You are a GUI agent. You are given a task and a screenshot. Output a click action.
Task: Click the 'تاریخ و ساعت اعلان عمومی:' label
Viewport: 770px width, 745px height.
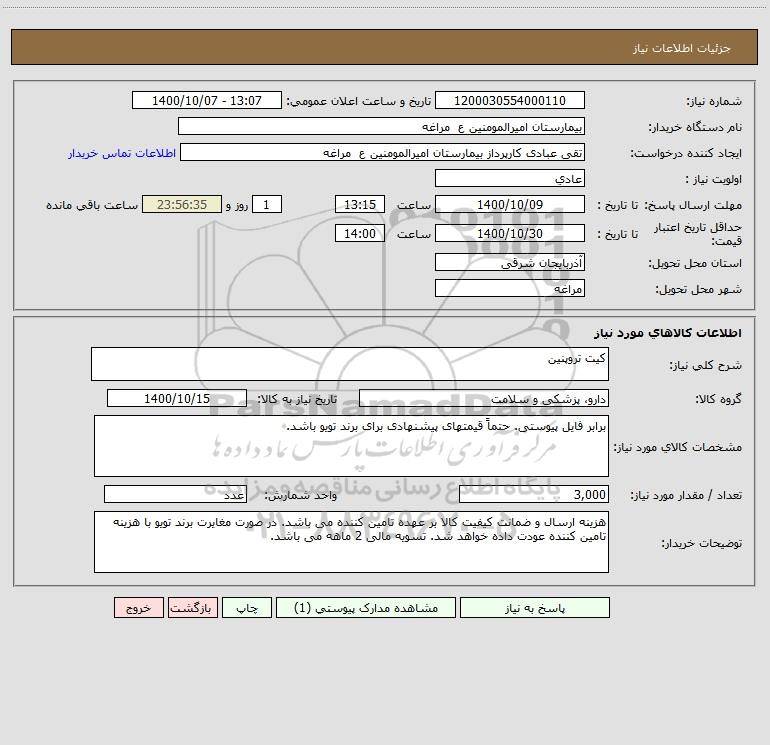click(359, 101)
